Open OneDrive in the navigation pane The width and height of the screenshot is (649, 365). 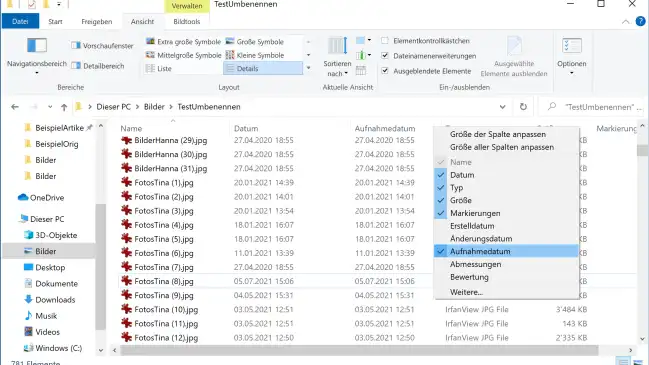coord(41,197)
